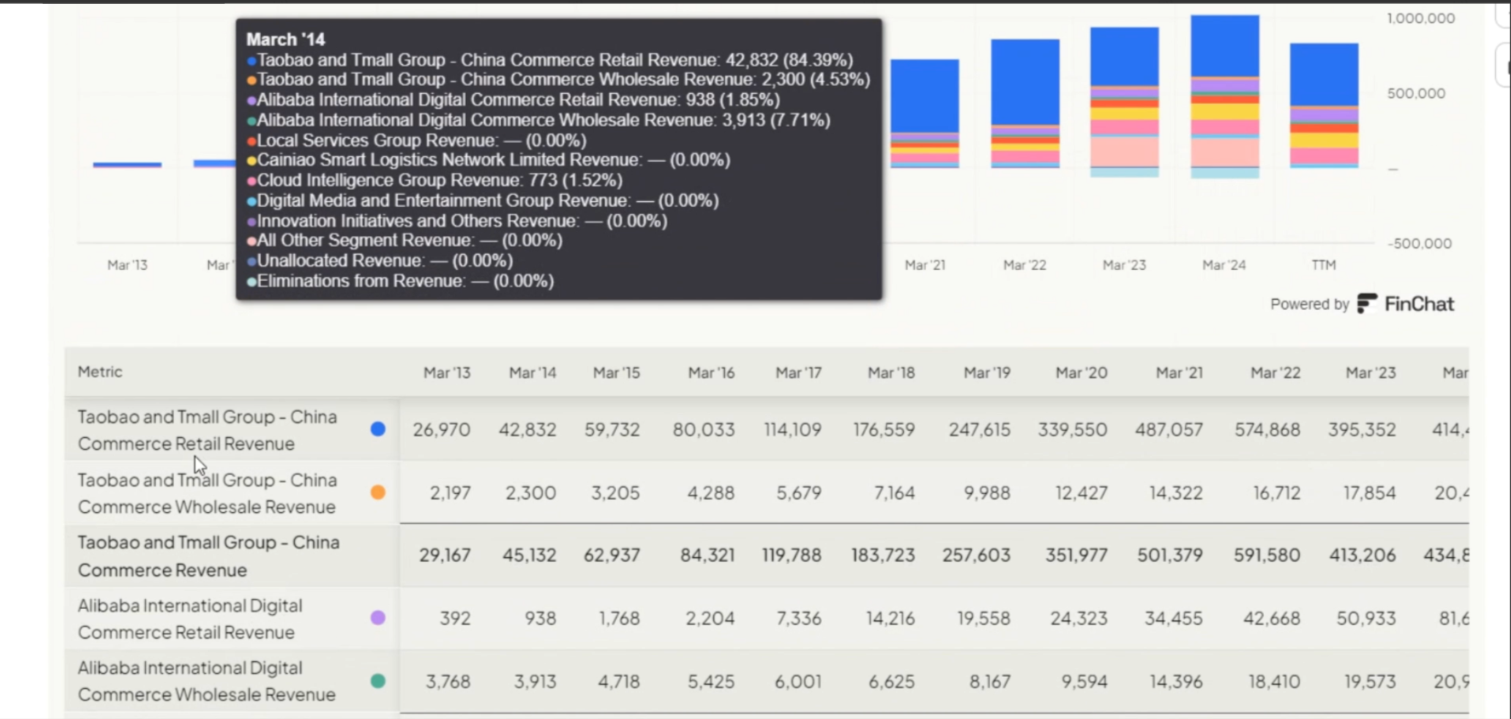Select the Mar '23 column header in table

pyautogui.click(x=1370, y=373)
